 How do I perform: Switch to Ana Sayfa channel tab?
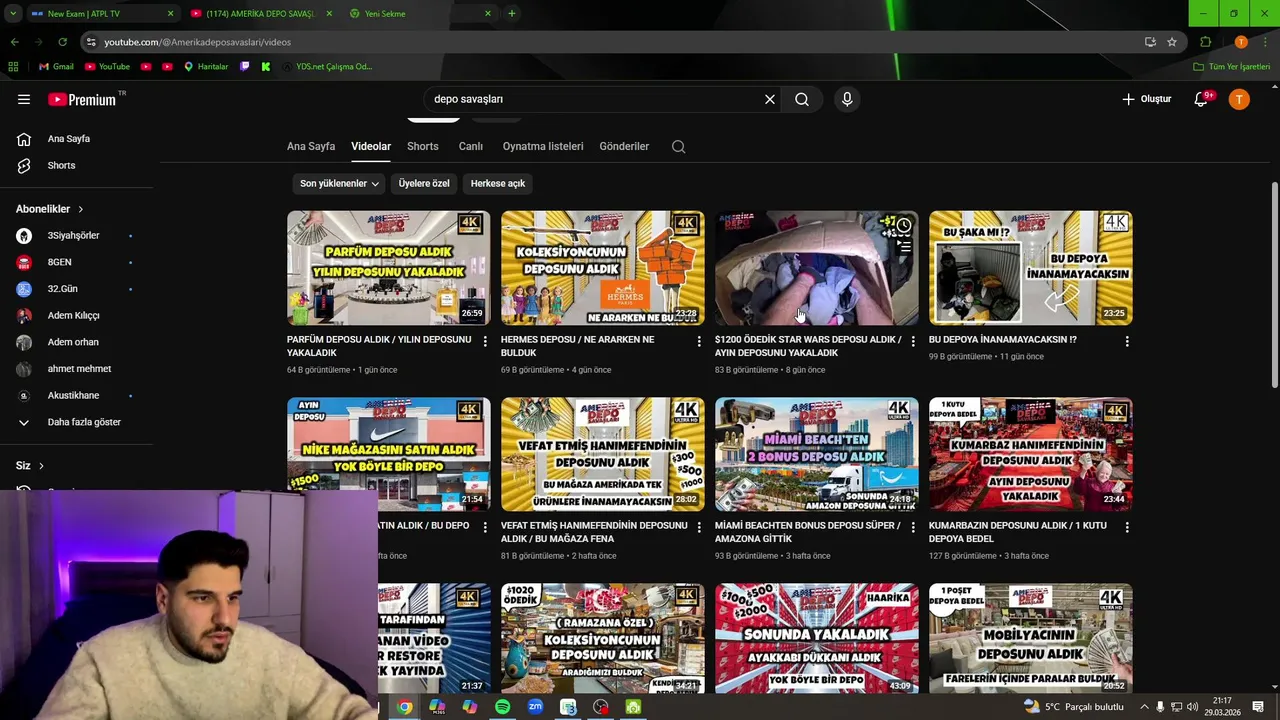pyautogui.click(x=311, y=146)
